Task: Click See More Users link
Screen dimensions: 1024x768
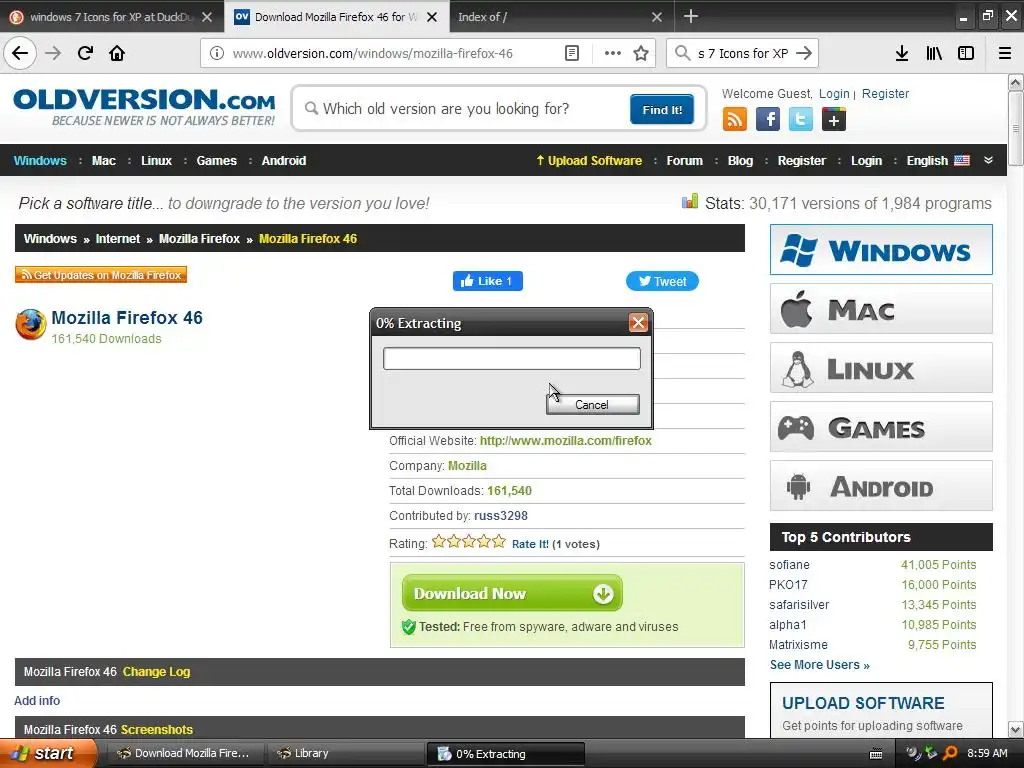Action: [x=820, y=665]
